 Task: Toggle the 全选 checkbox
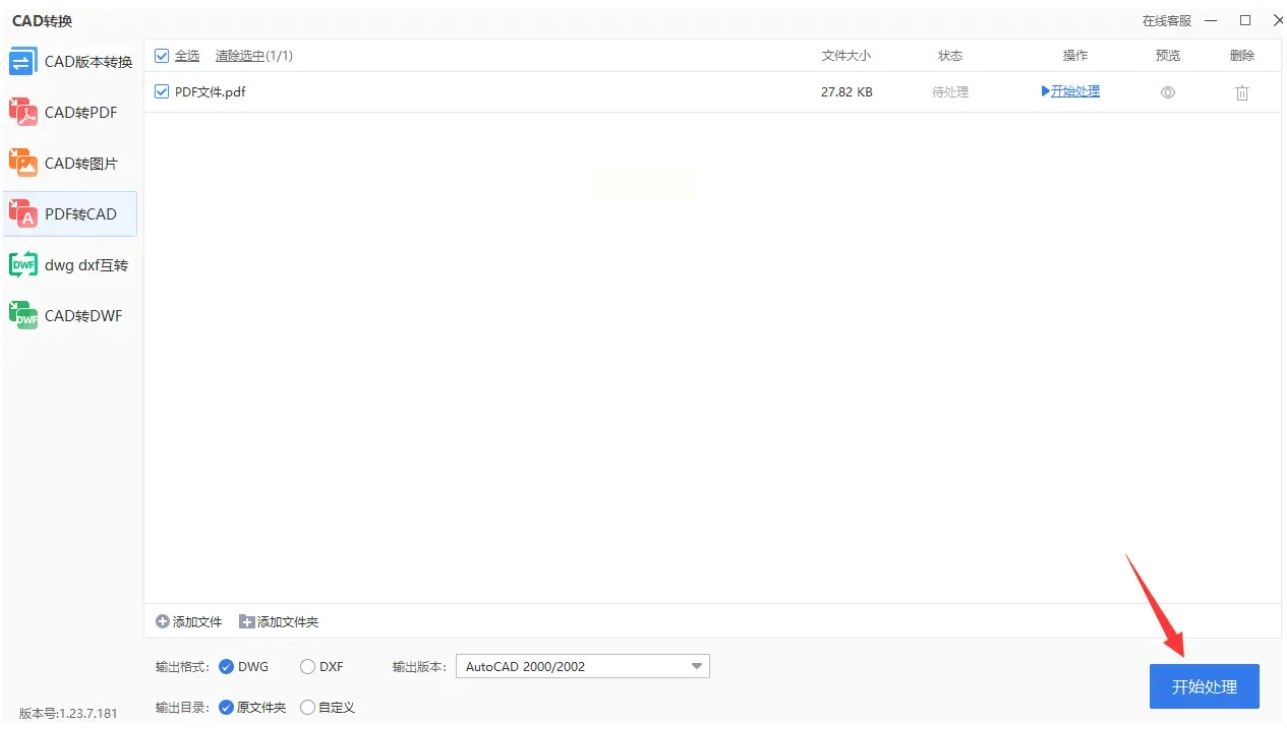(x=162, y=56)
